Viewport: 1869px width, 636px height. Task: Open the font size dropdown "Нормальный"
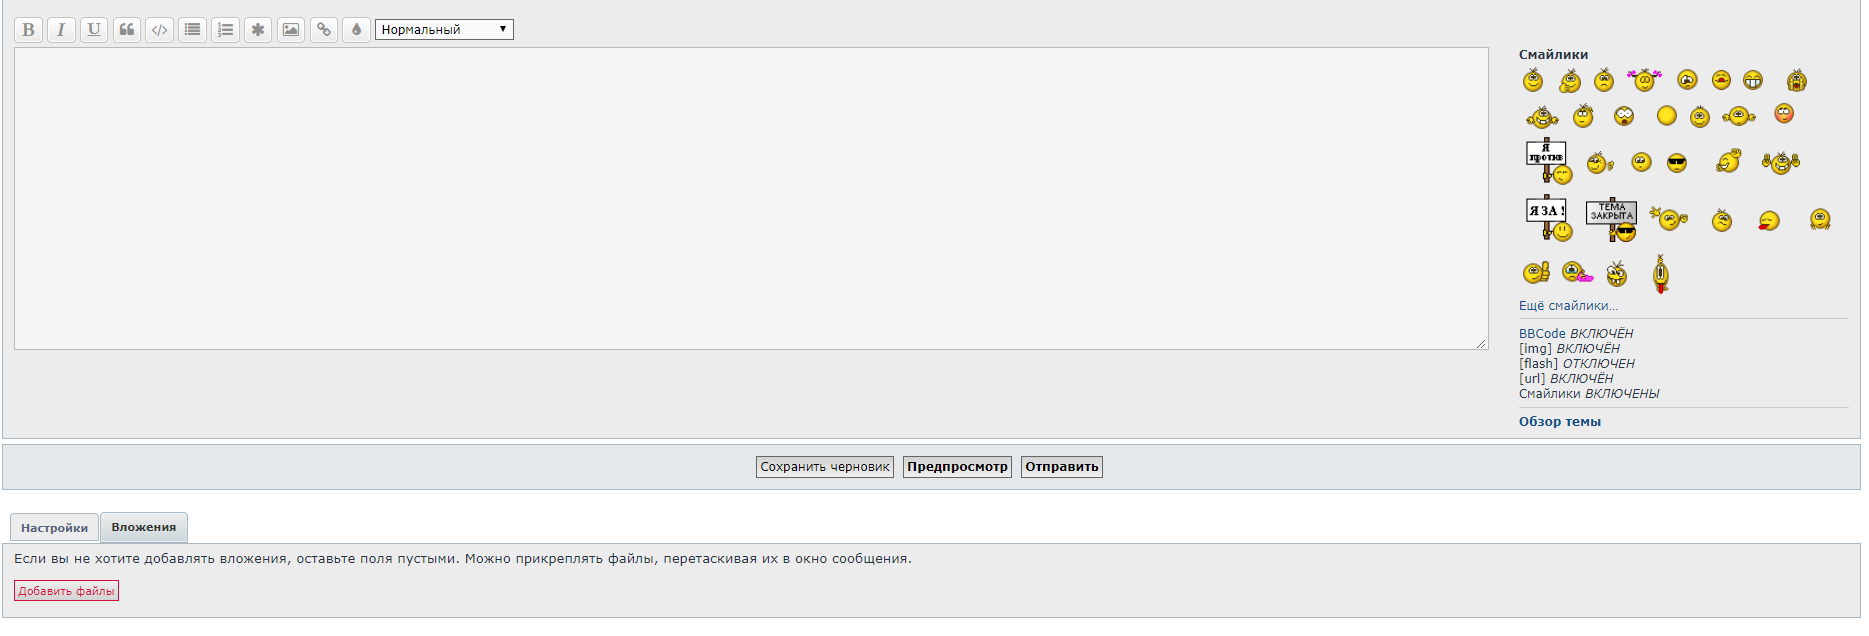click(444, 30)
